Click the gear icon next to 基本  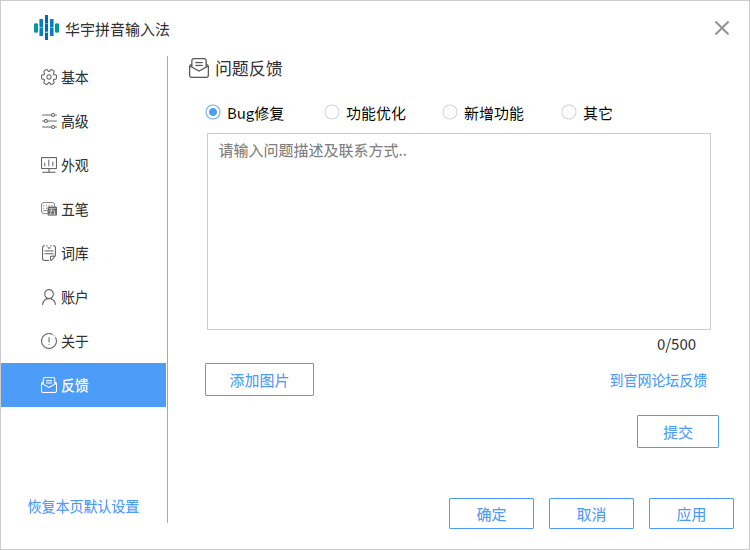coord(48,77)
